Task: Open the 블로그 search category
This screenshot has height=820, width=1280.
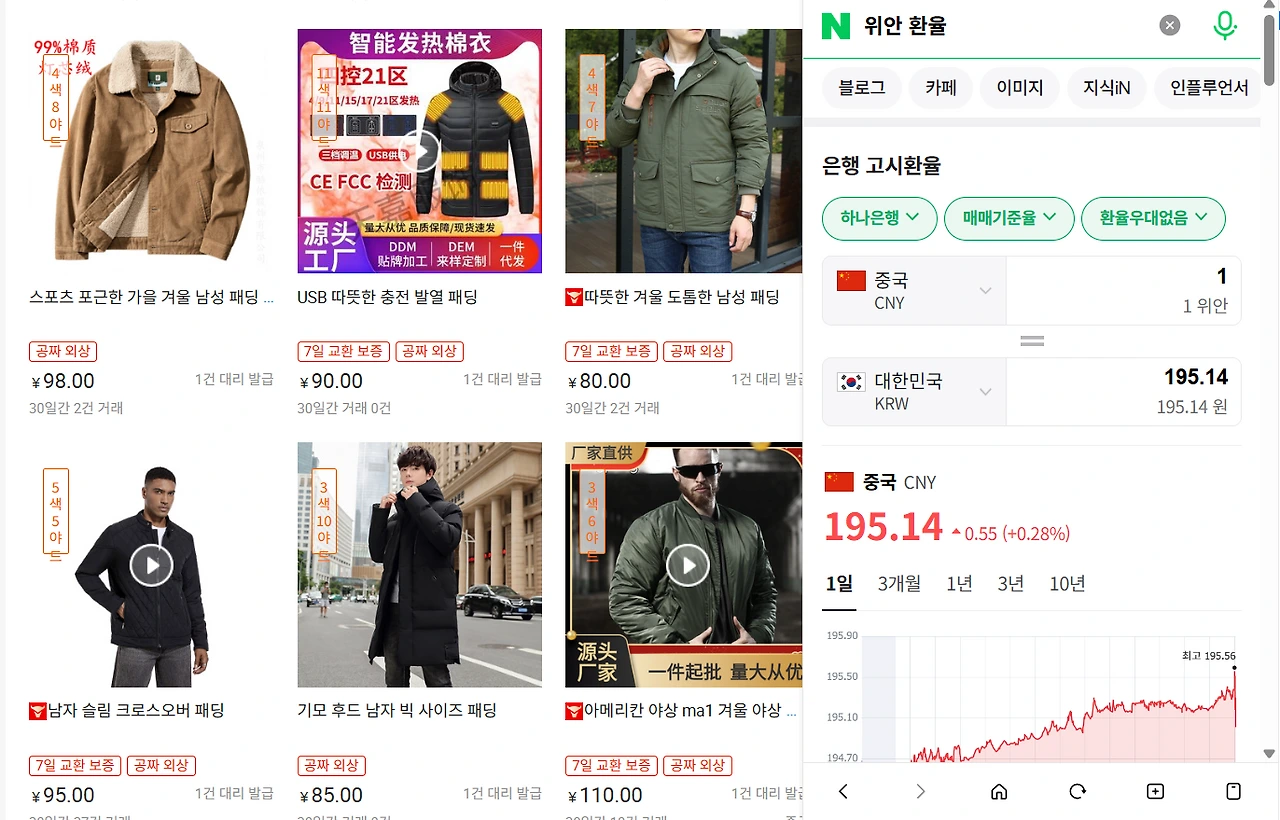Action: [x=862, y=88]
